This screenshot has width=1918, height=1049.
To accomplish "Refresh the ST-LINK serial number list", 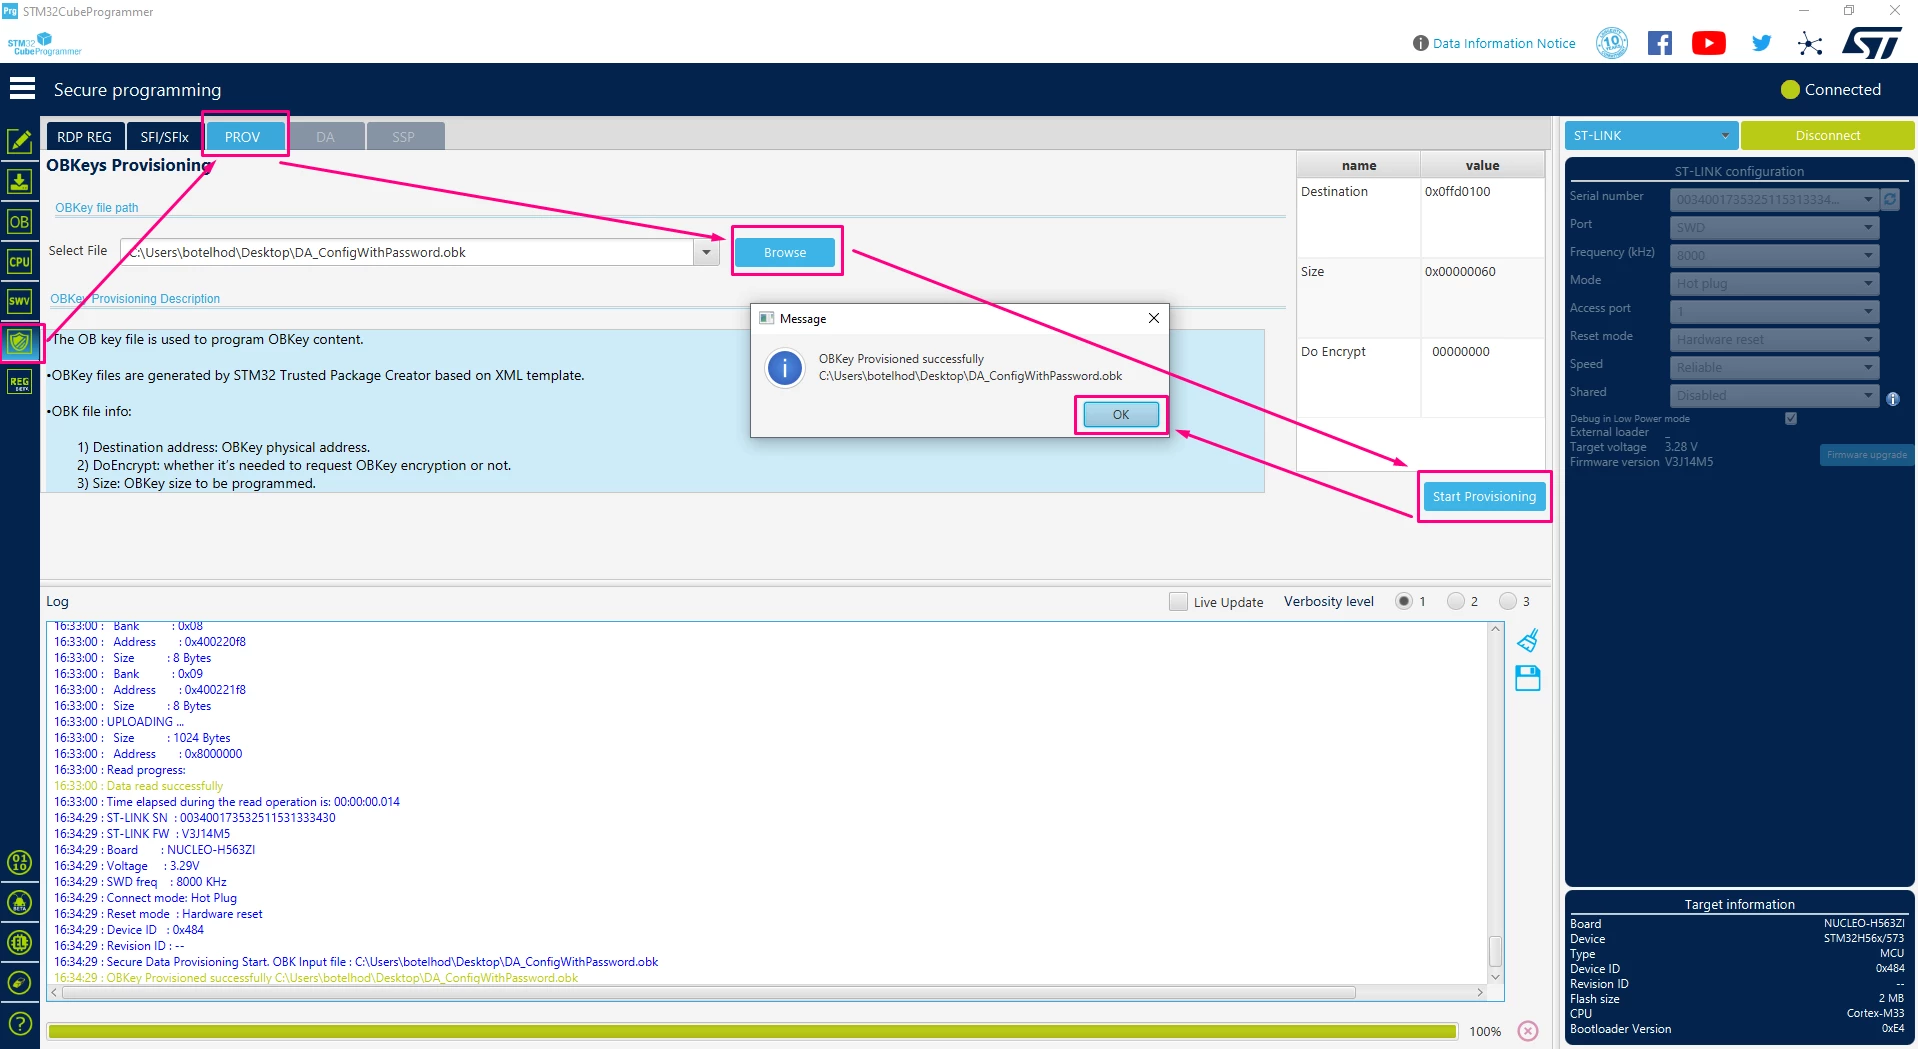I will [1889, 199].
